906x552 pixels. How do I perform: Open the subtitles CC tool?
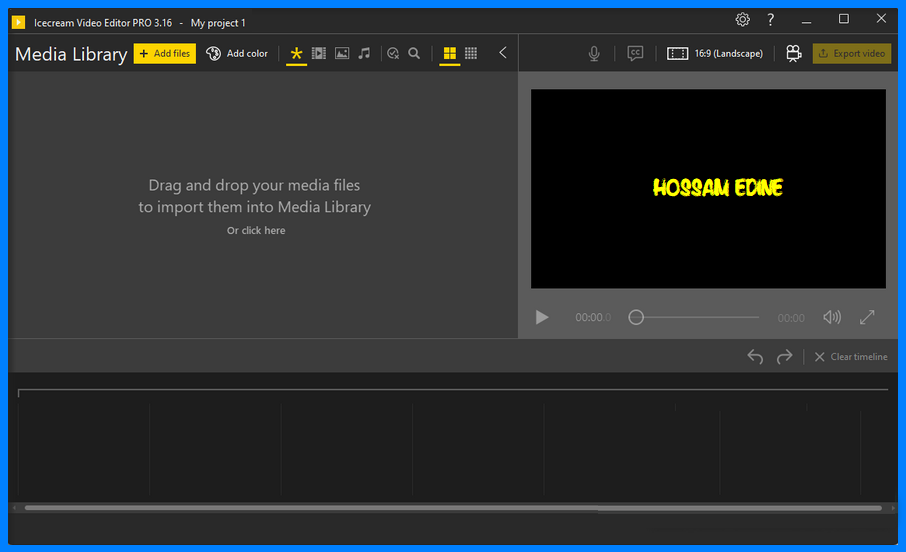[x=635, y=54]
